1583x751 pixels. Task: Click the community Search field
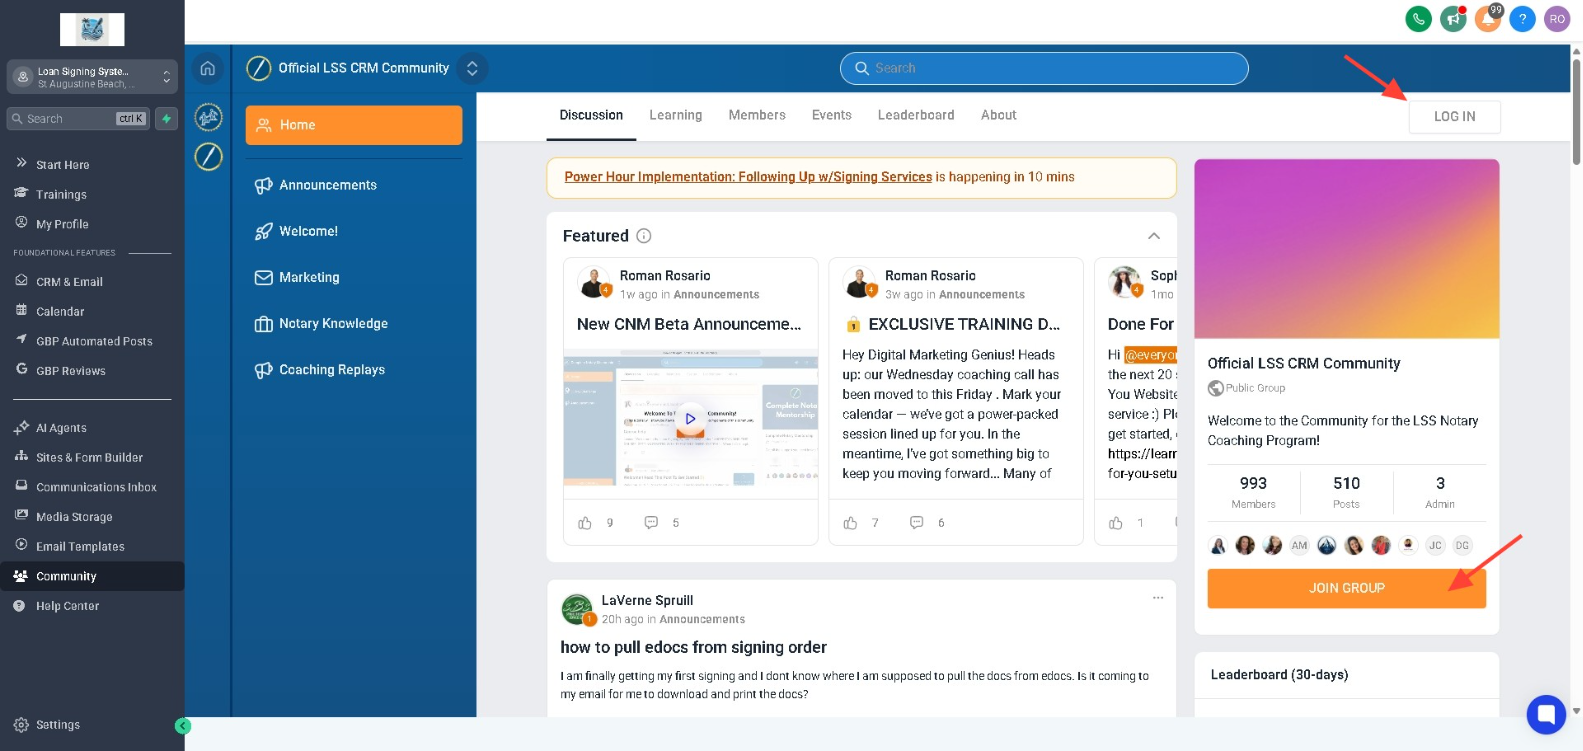[x=1044, y=68]
